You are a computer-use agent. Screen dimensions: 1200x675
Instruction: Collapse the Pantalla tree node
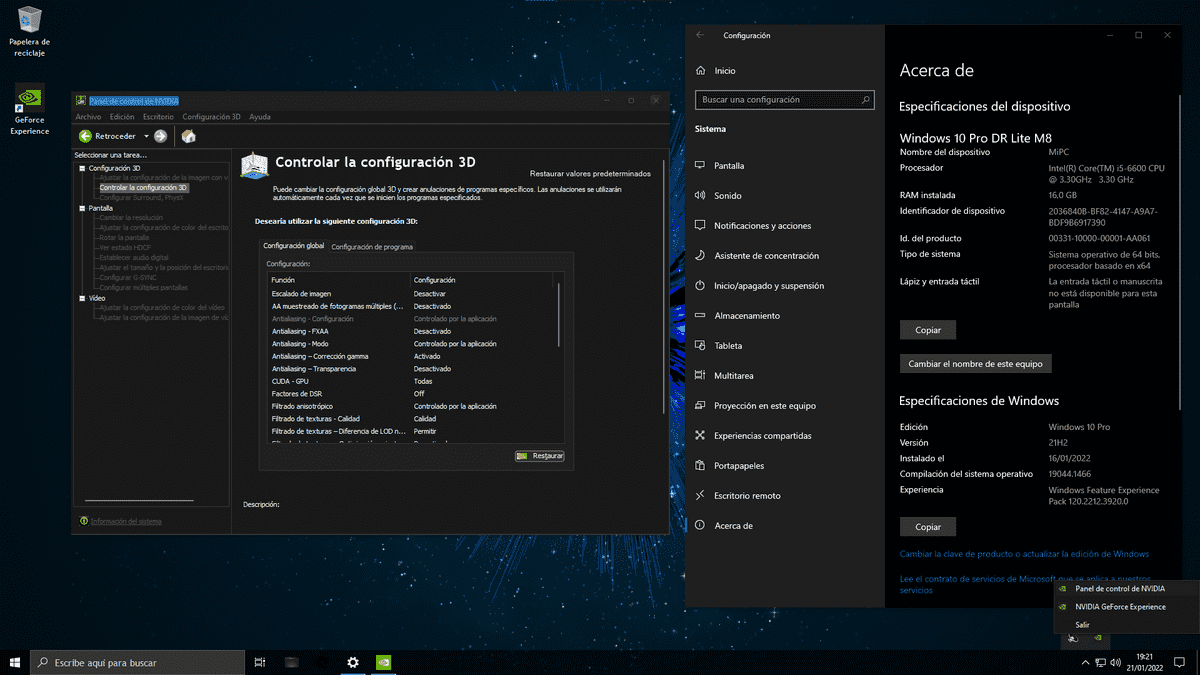[82, 208]
